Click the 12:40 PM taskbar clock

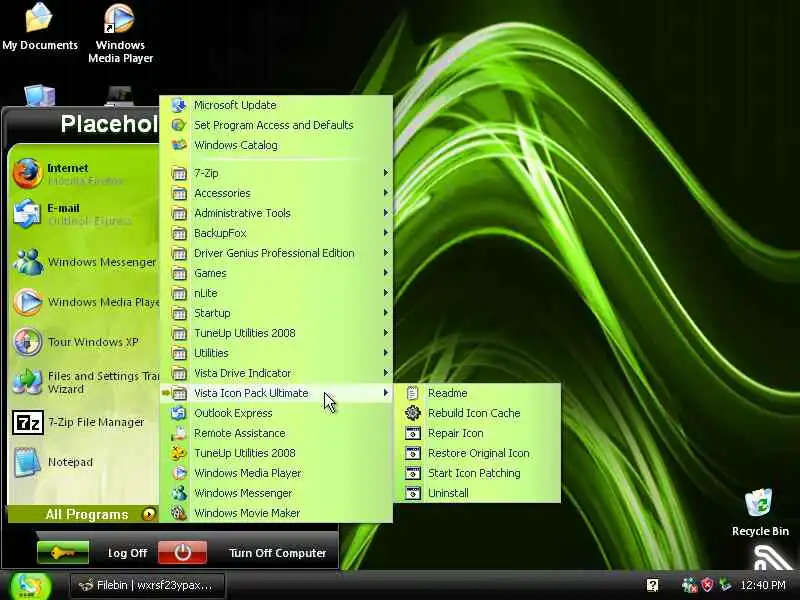(763, 585)
